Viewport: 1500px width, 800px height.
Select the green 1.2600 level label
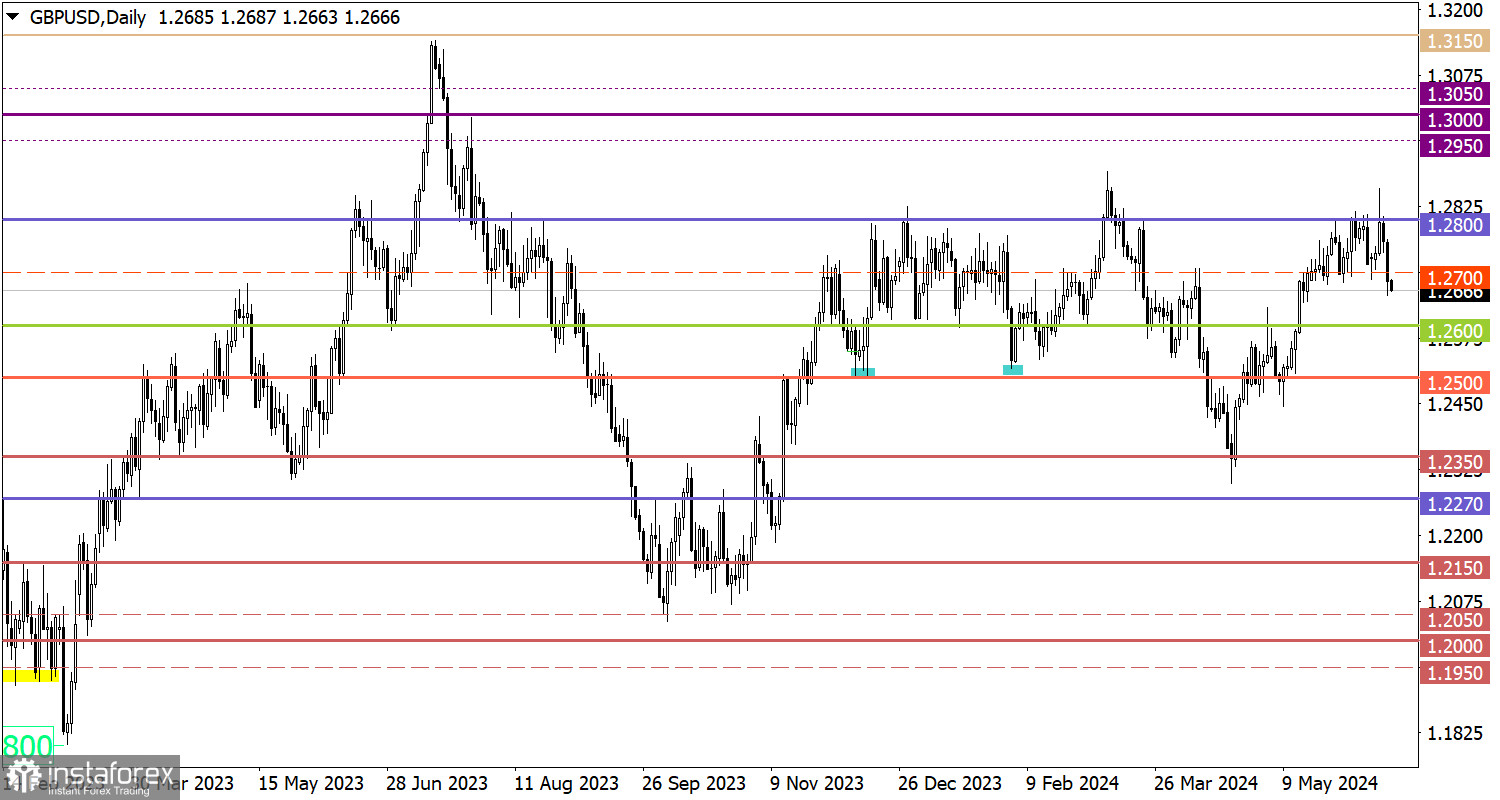1455,330
